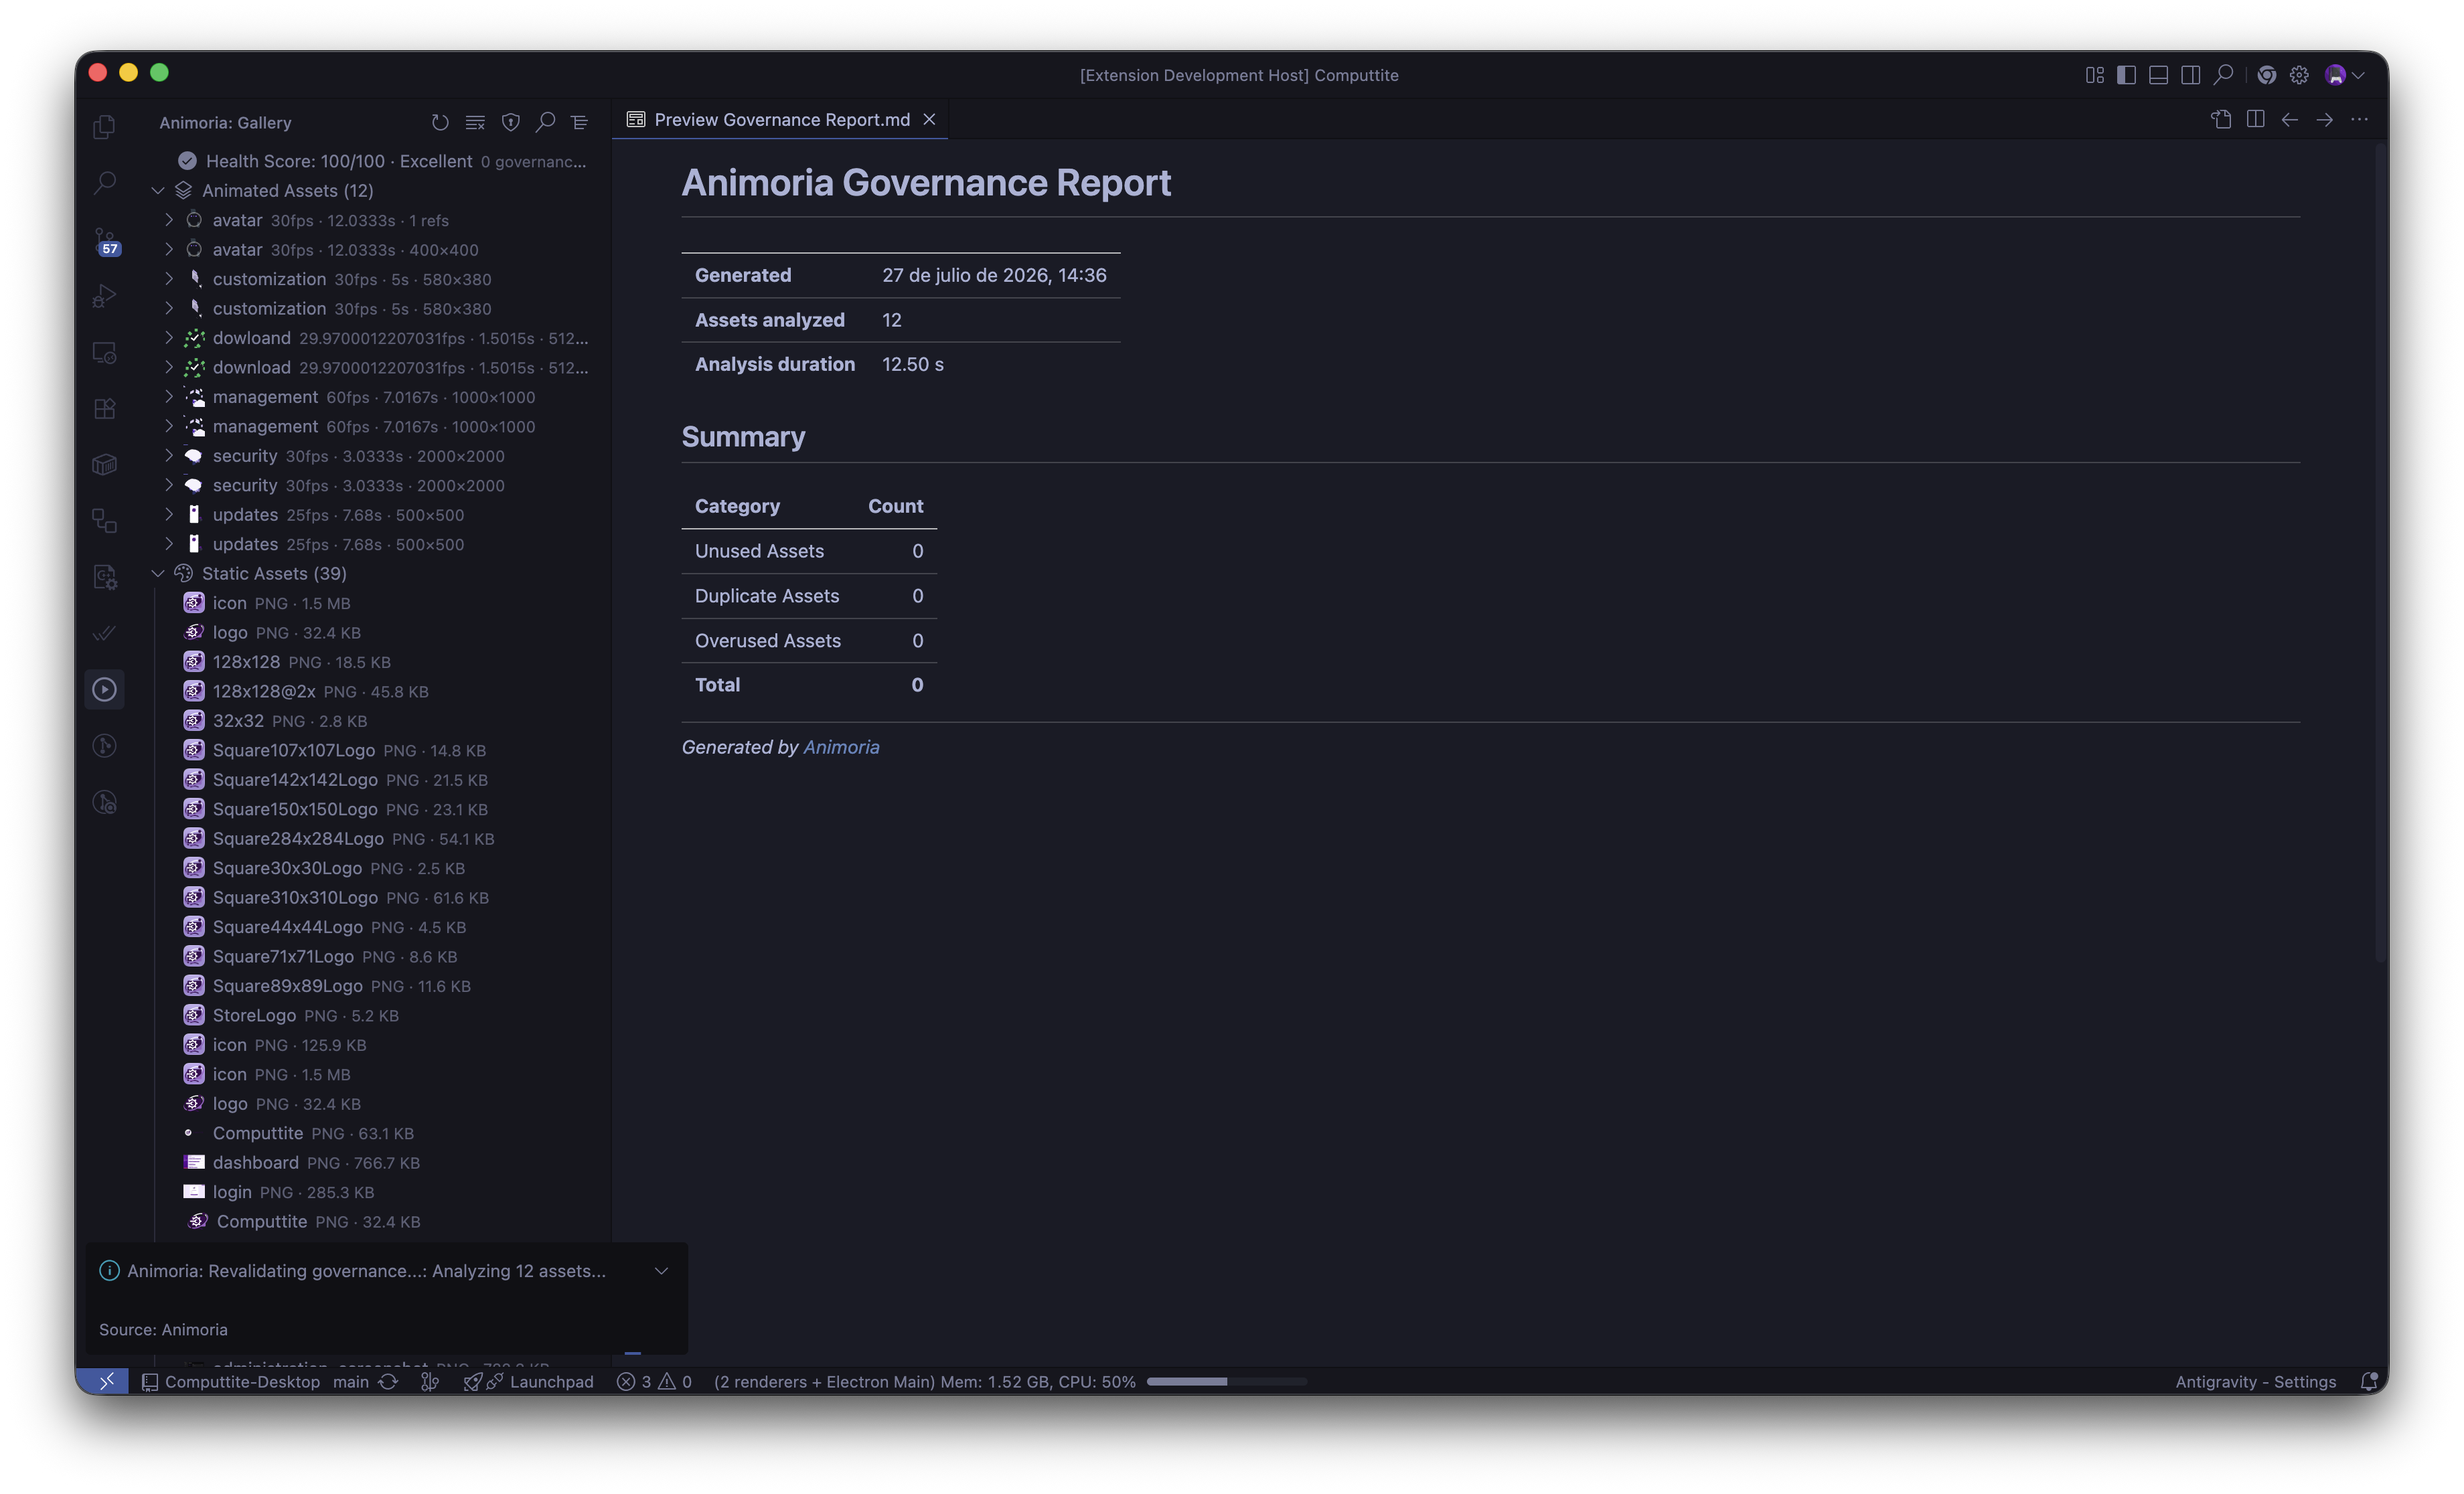Select the Animoria play icon in the activity bar
This screenshot has width=2464, height=1494.
tap(104, 689)
